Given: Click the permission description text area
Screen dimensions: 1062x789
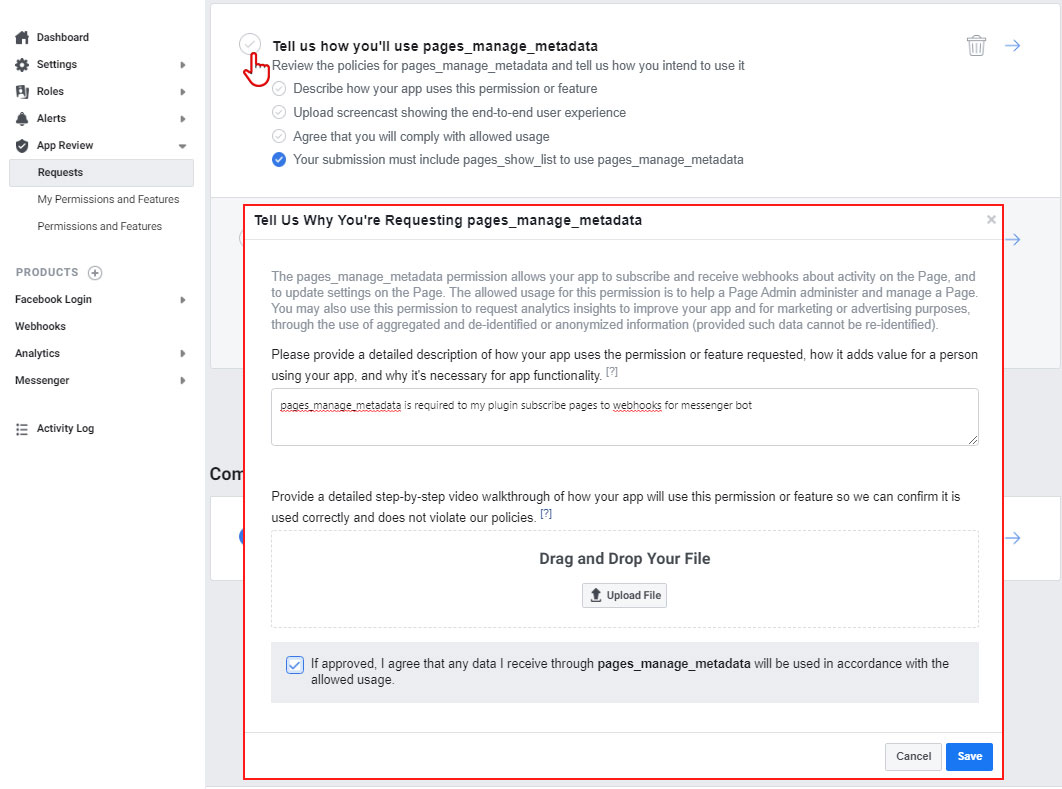Looking at the screenshot, I should pos(624,417).
